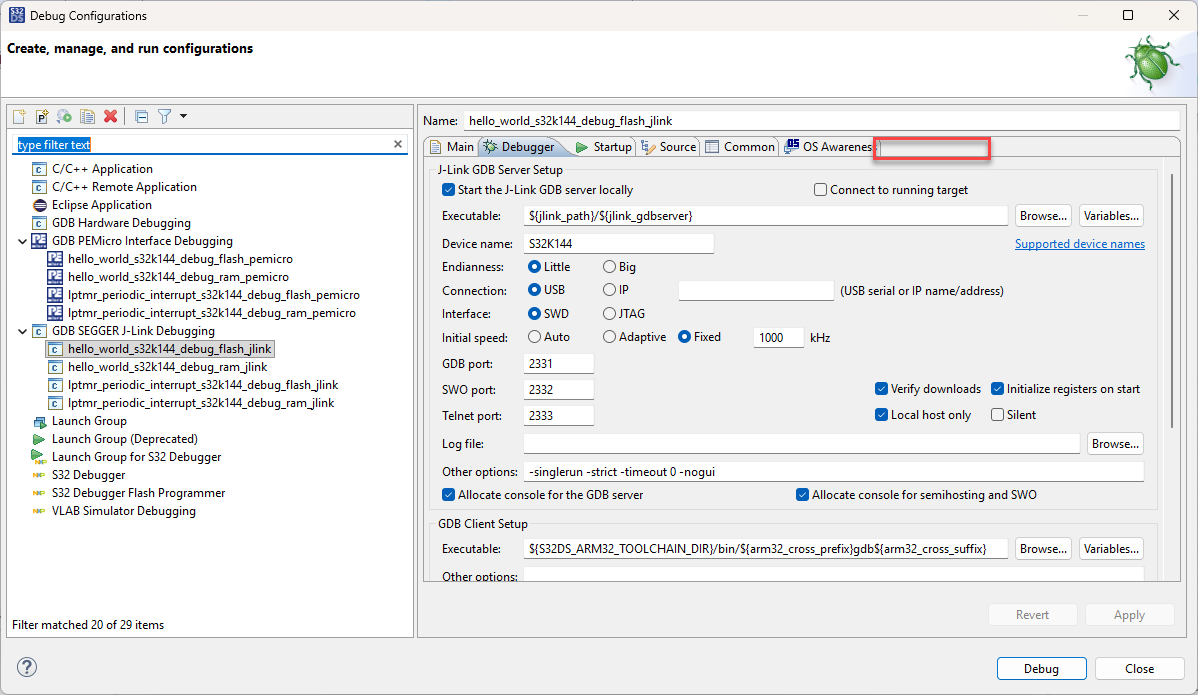The image size is (1198, 695).
Task: Click Device name field S32K144
Action: 618,244
